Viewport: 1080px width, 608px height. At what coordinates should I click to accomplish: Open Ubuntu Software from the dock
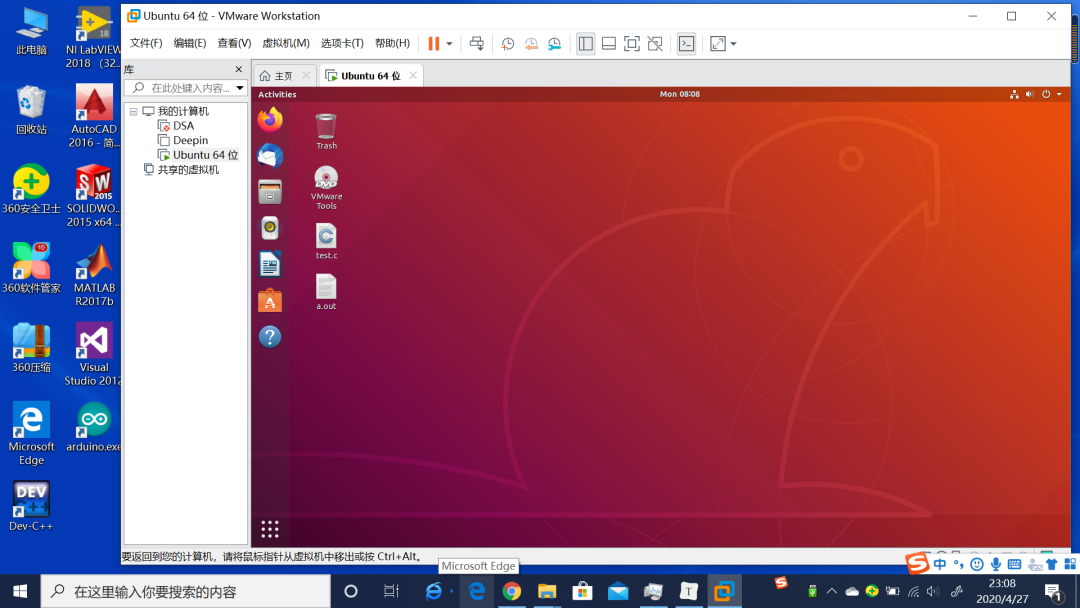click(270, 301)
